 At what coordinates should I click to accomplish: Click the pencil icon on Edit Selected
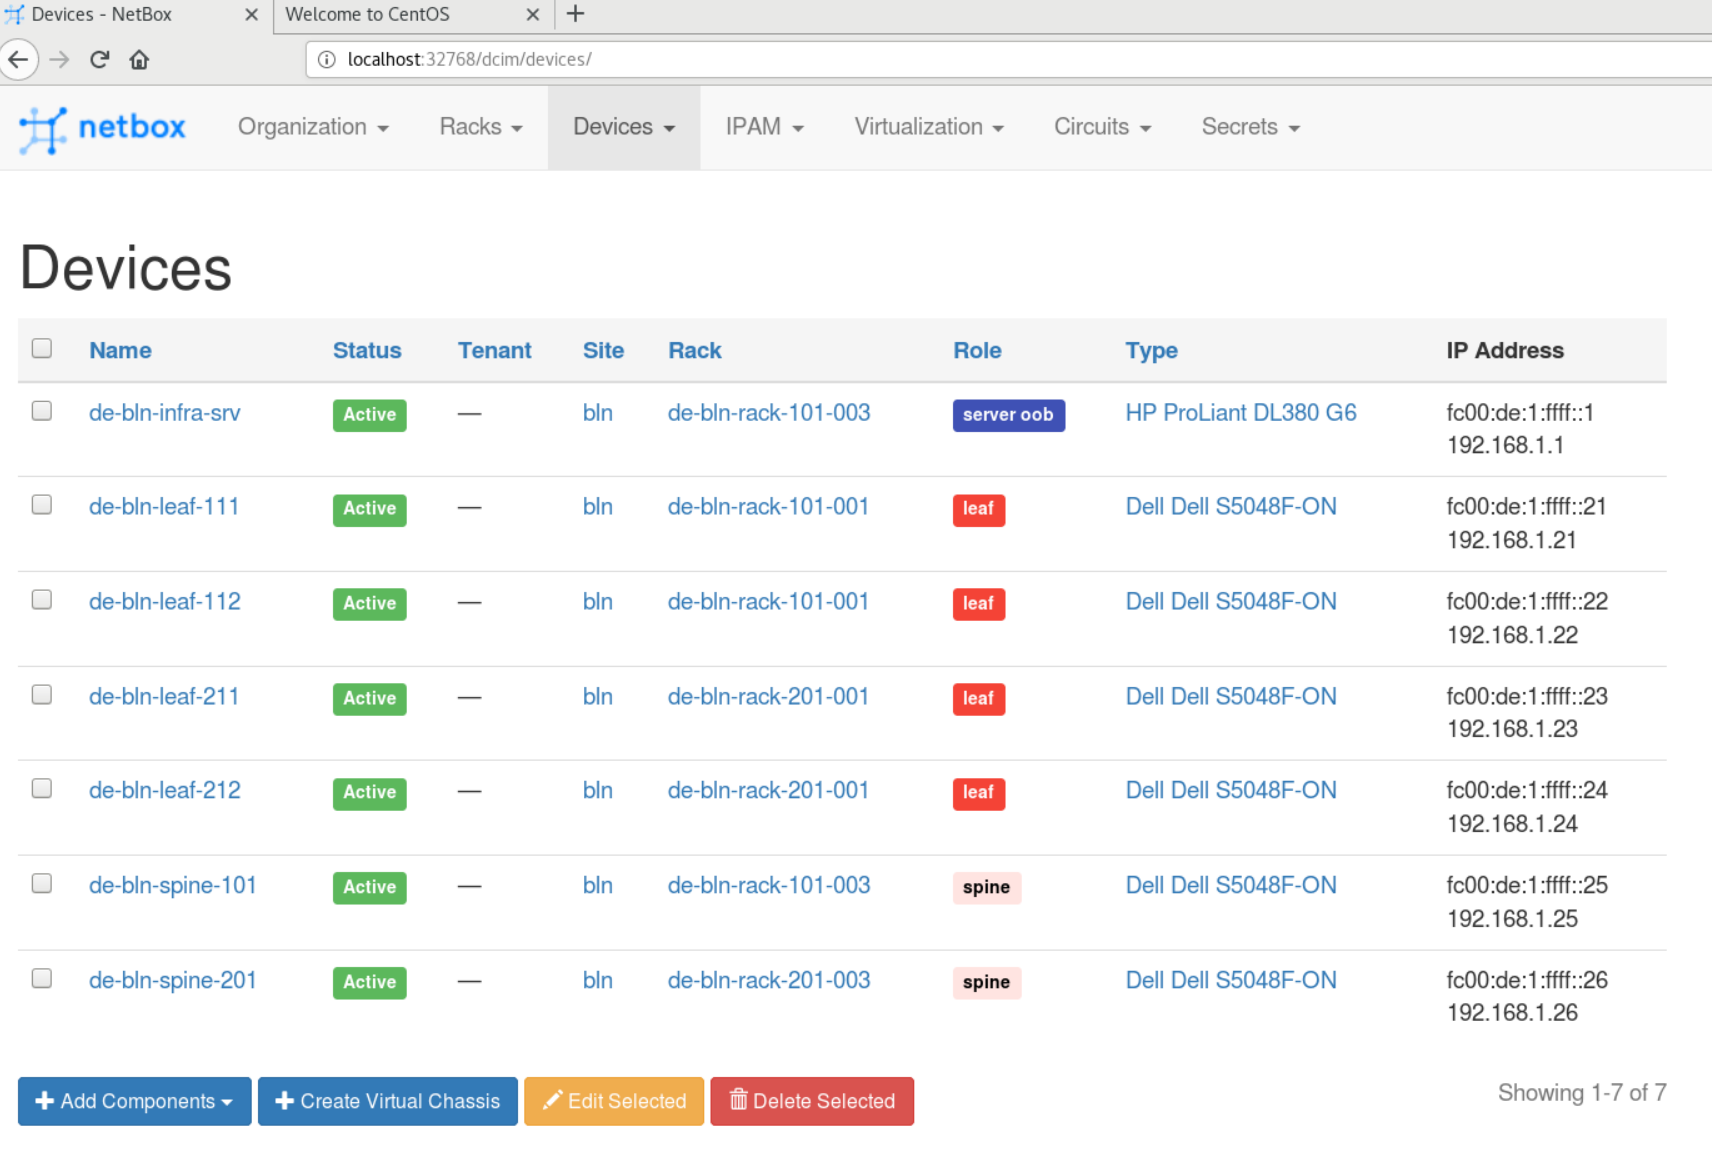[552, 1101]
